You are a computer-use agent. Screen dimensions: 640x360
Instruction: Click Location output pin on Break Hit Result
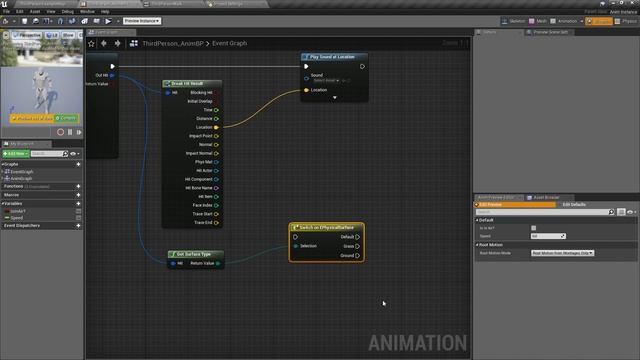click(x=216, y=127)
